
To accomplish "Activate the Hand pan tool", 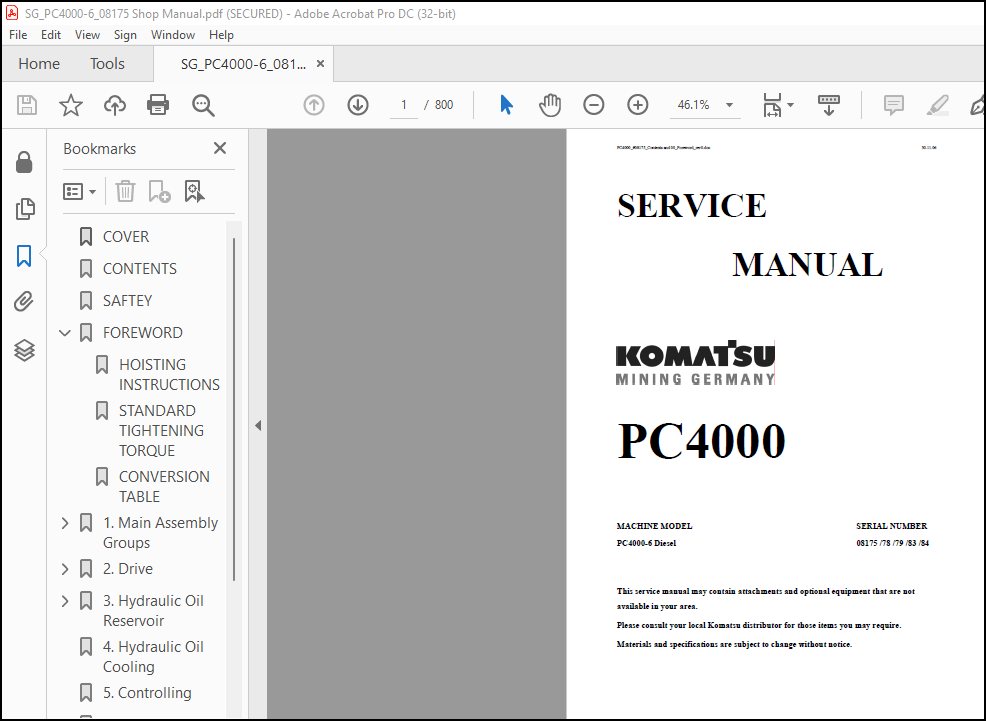I will pos(550,105).
